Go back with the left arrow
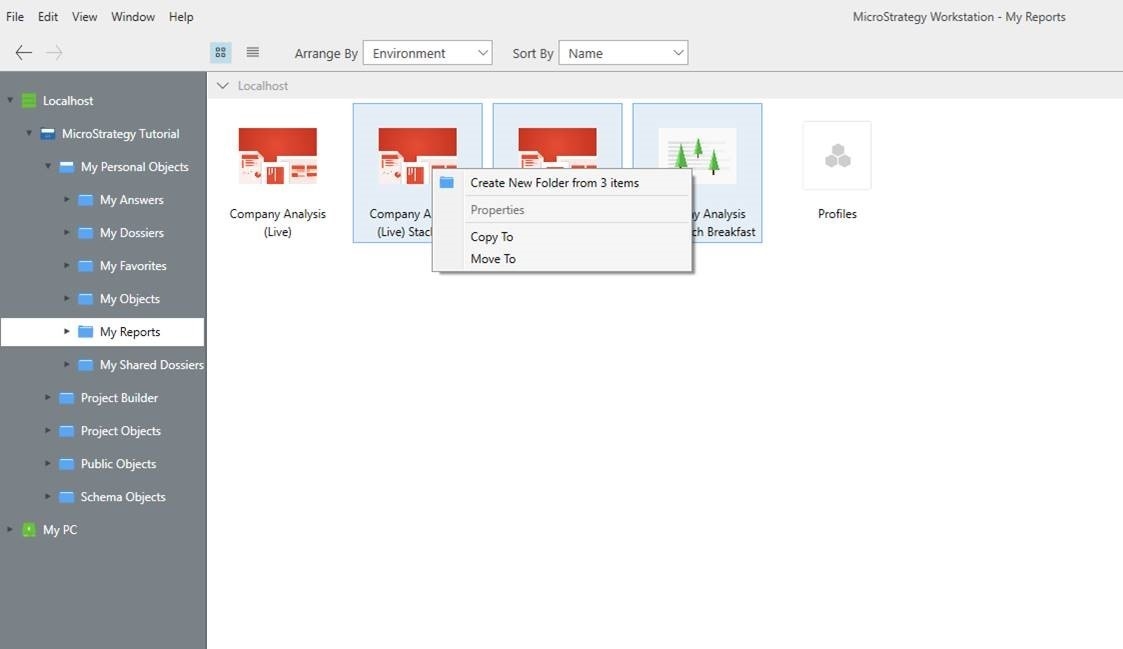 [x=24, y=52]
